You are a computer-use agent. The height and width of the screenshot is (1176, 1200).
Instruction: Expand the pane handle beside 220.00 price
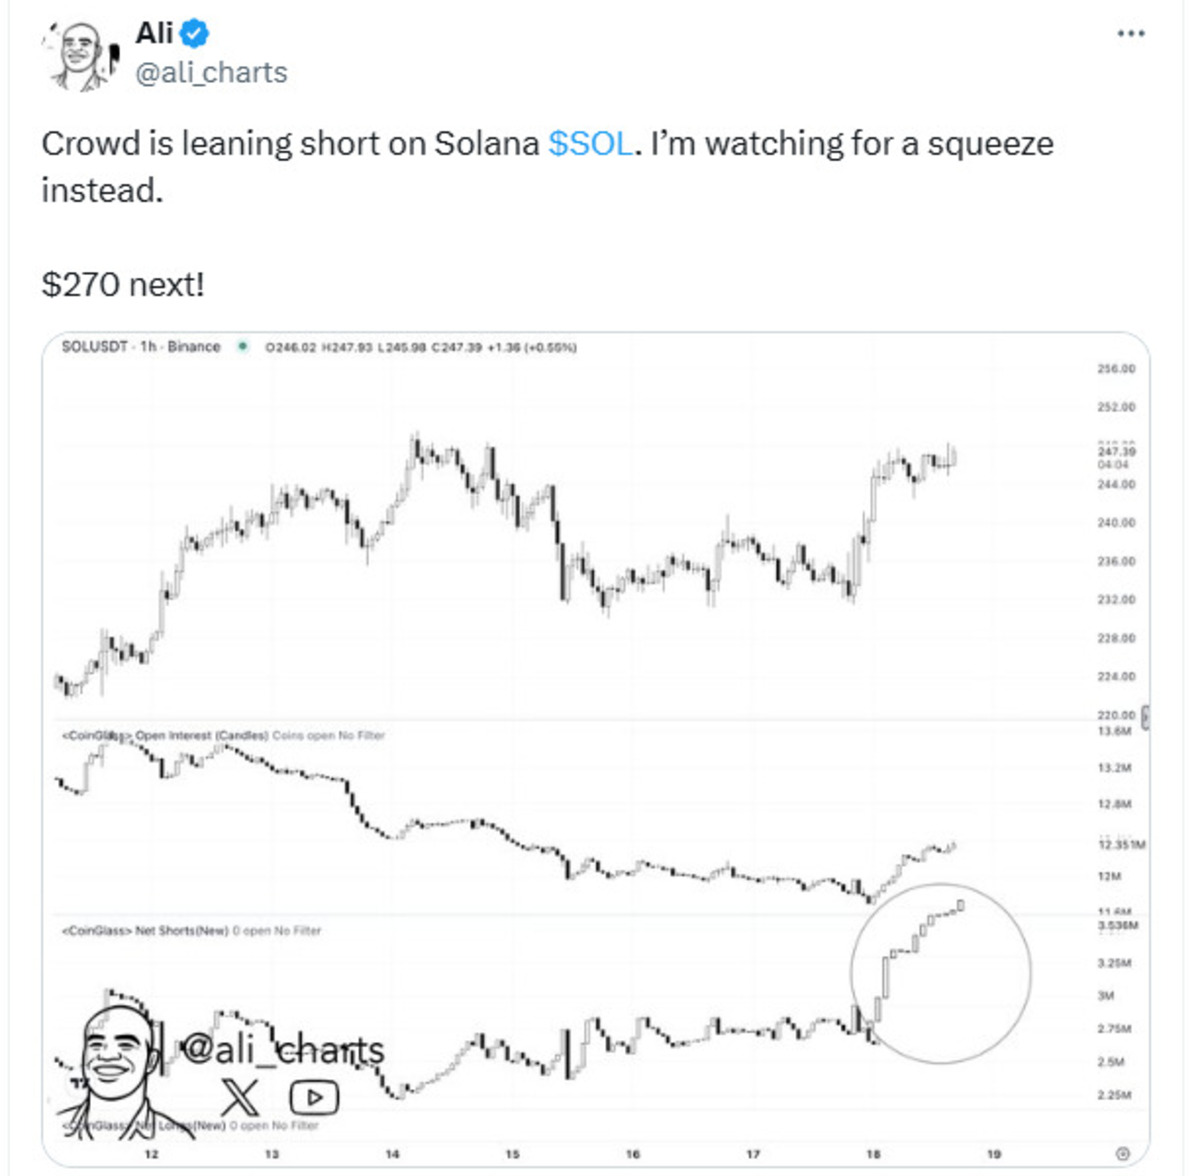pyautogui.click(x=1145, y=717)
